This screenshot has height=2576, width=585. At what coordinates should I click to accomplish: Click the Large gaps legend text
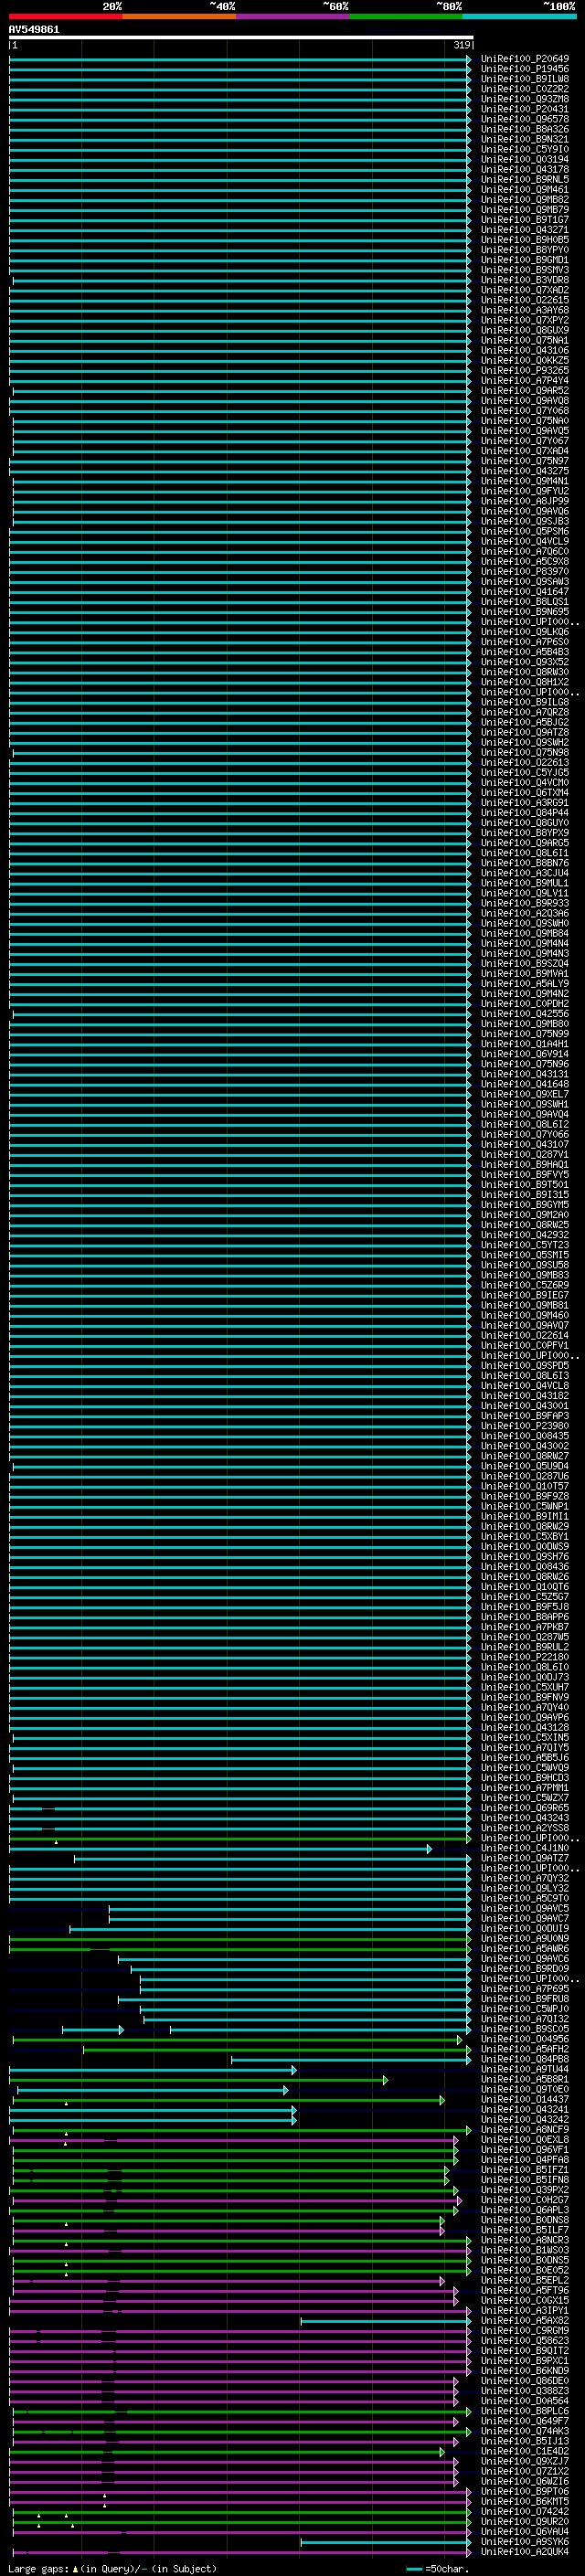pyautogui.click(x=112, y=2568)
